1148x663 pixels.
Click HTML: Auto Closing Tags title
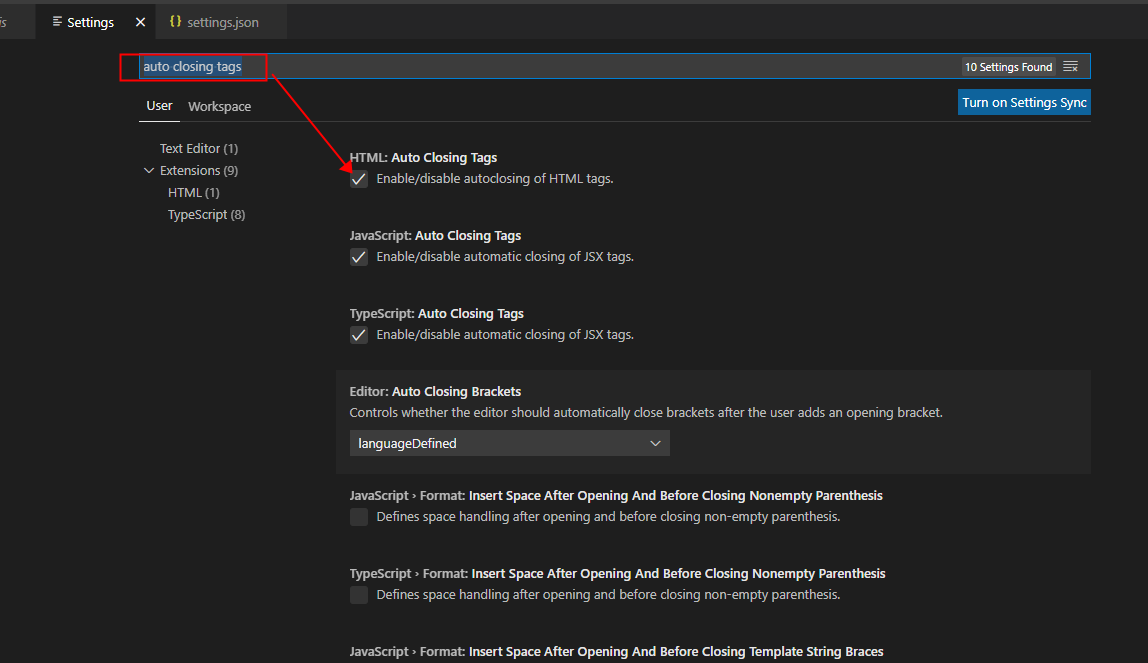423,157
